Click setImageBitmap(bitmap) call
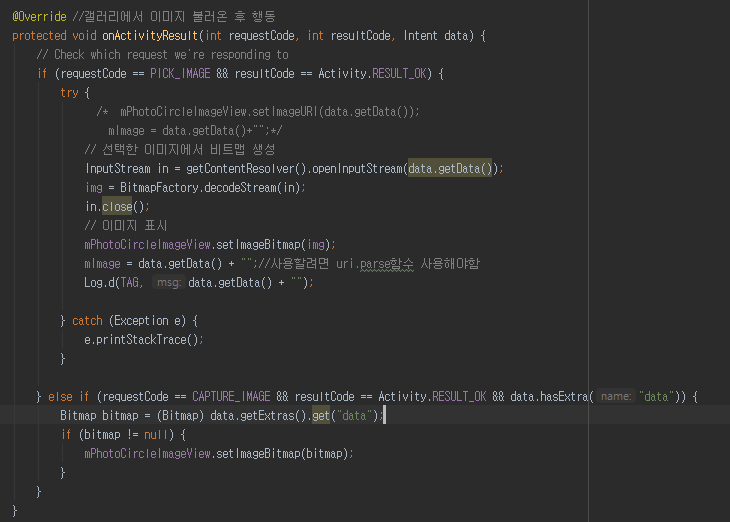The height and width of the screenshot is (522, 730). coord(282,454)
